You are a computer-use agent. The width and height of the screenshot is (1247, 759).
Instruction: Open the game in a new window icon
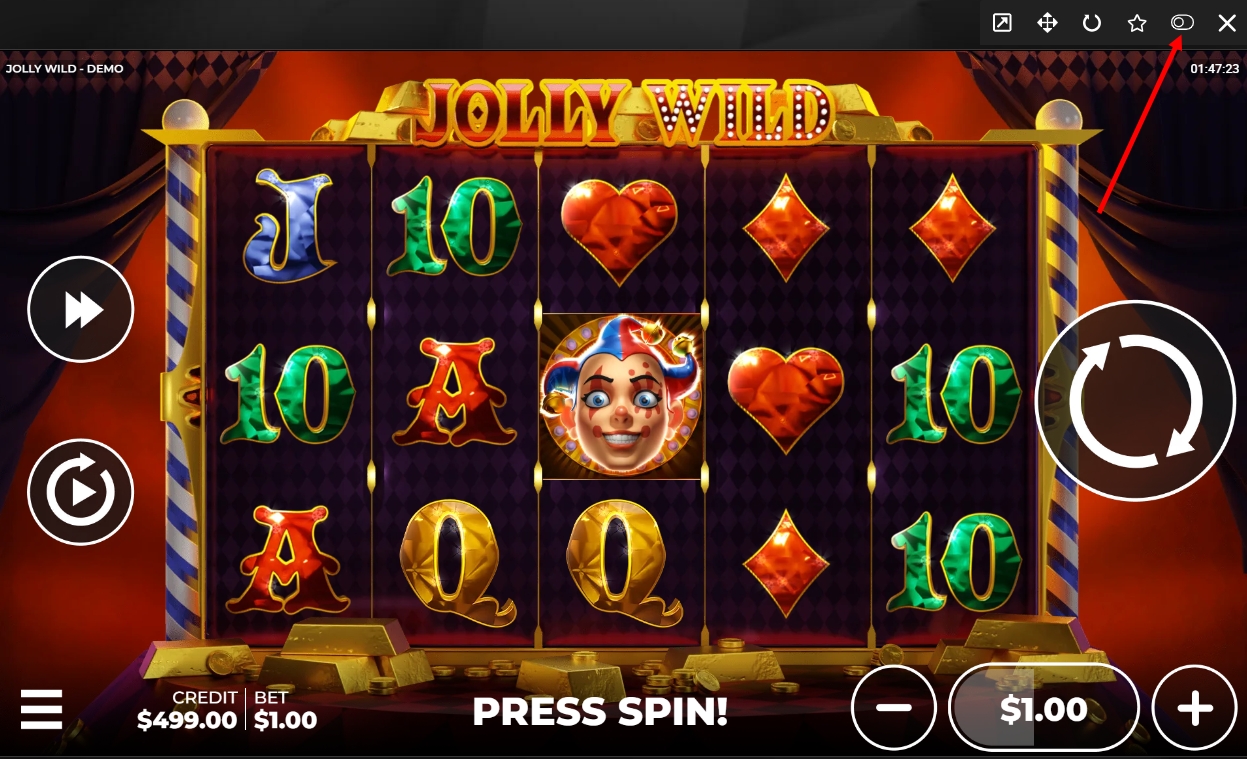point(1002,23)
